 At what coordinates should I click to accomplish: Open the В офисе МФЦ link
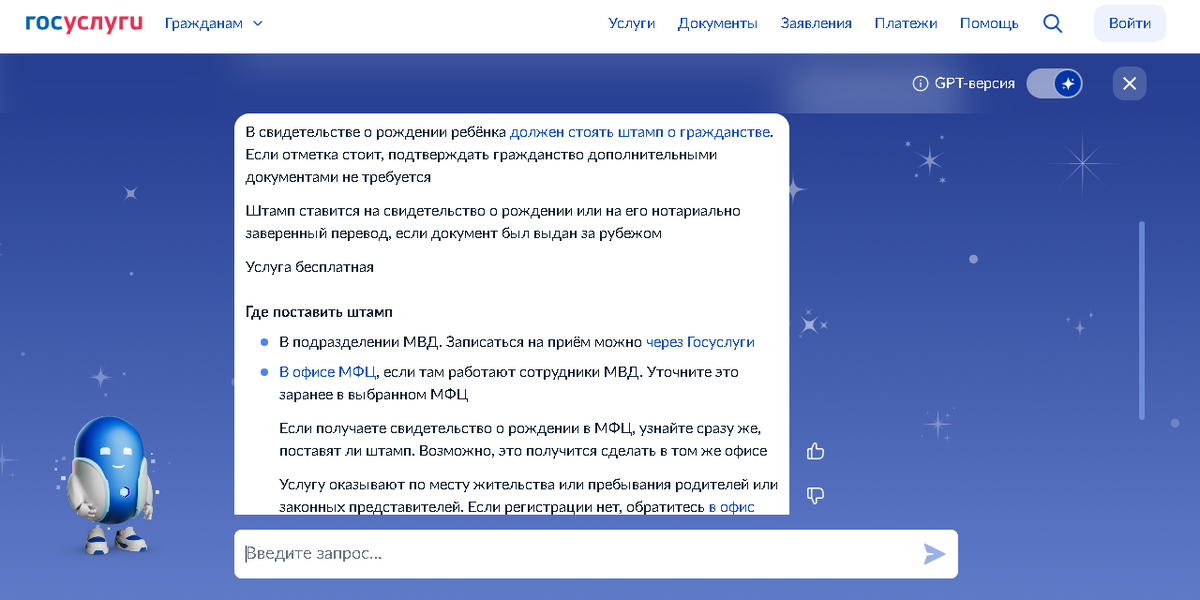pos(327,372)
